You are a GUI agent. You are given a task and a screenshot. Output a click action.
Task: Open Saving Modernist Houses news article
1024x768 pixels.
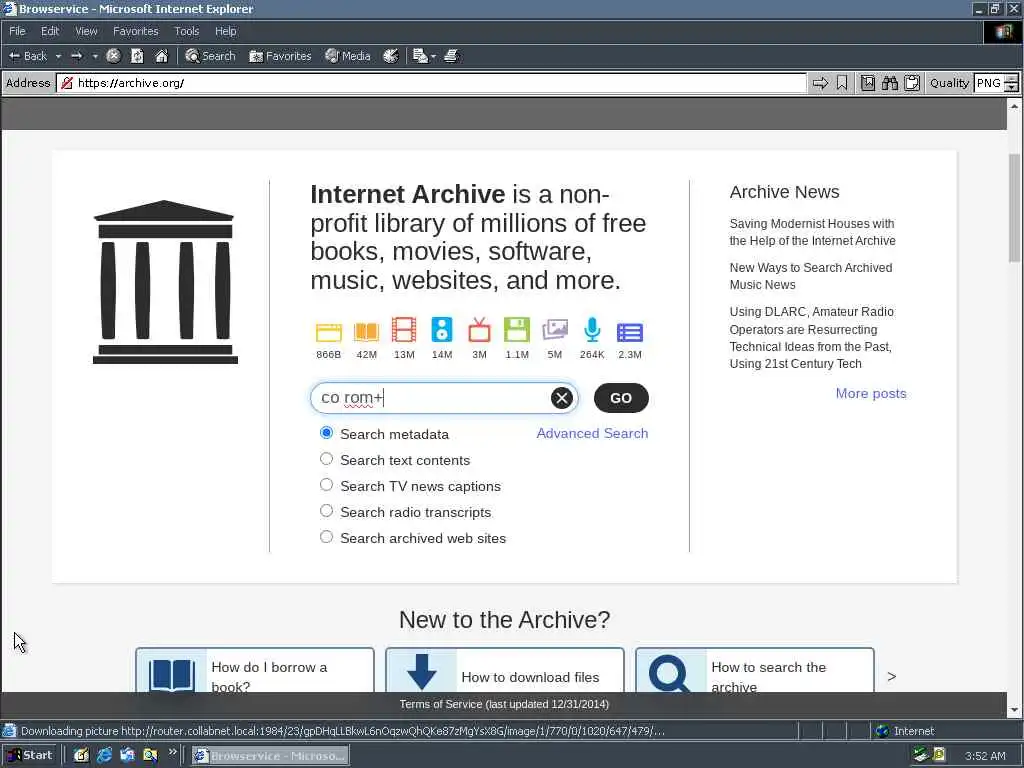click(812, 232)
